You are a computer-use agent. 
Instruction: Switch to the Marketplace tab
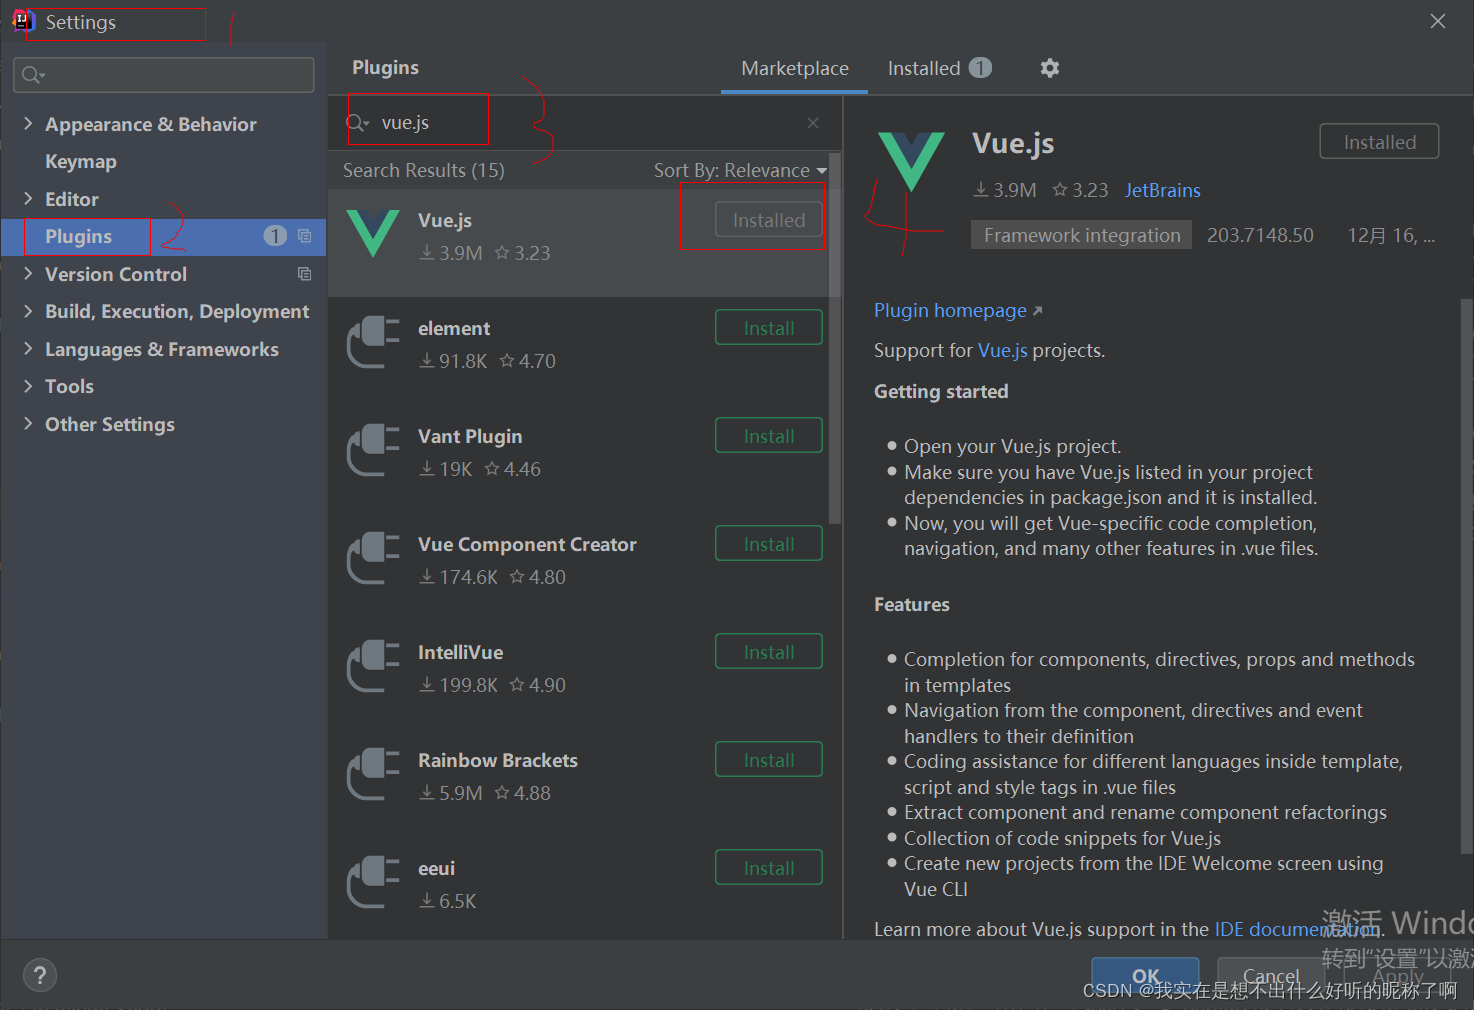pos(795,68)
